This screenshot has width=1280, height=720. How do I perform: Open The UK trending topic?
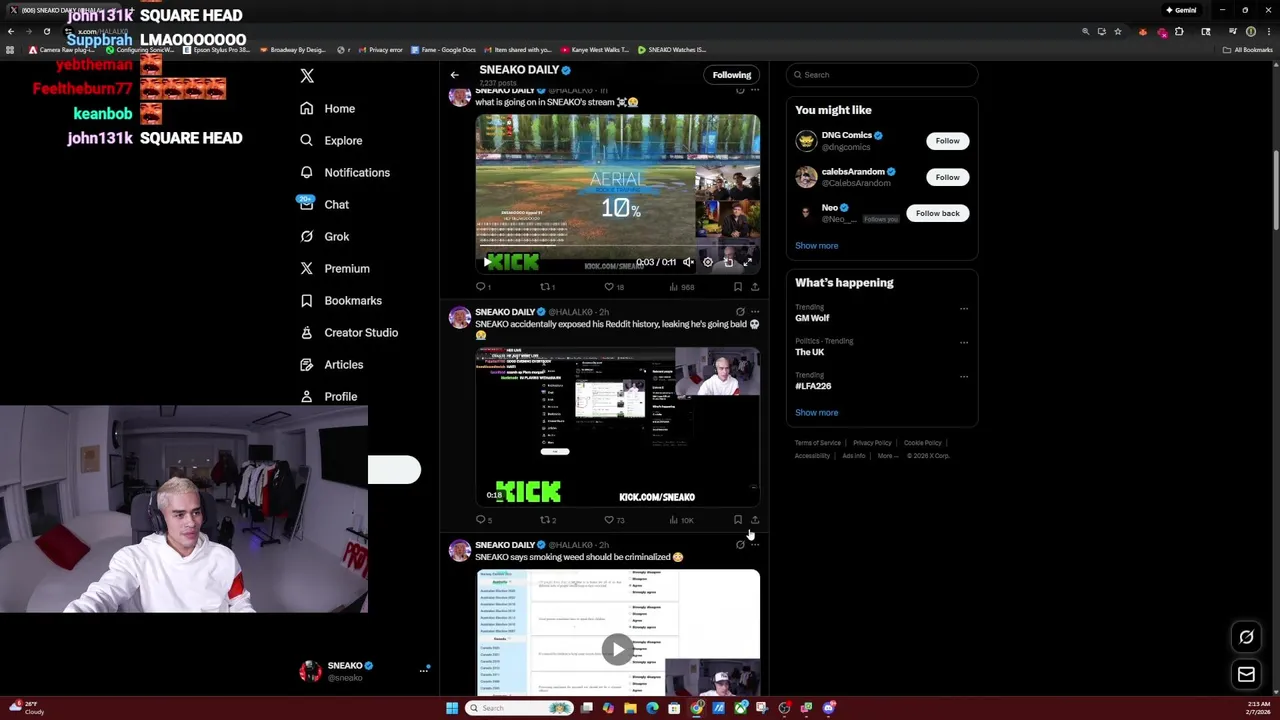809,352
